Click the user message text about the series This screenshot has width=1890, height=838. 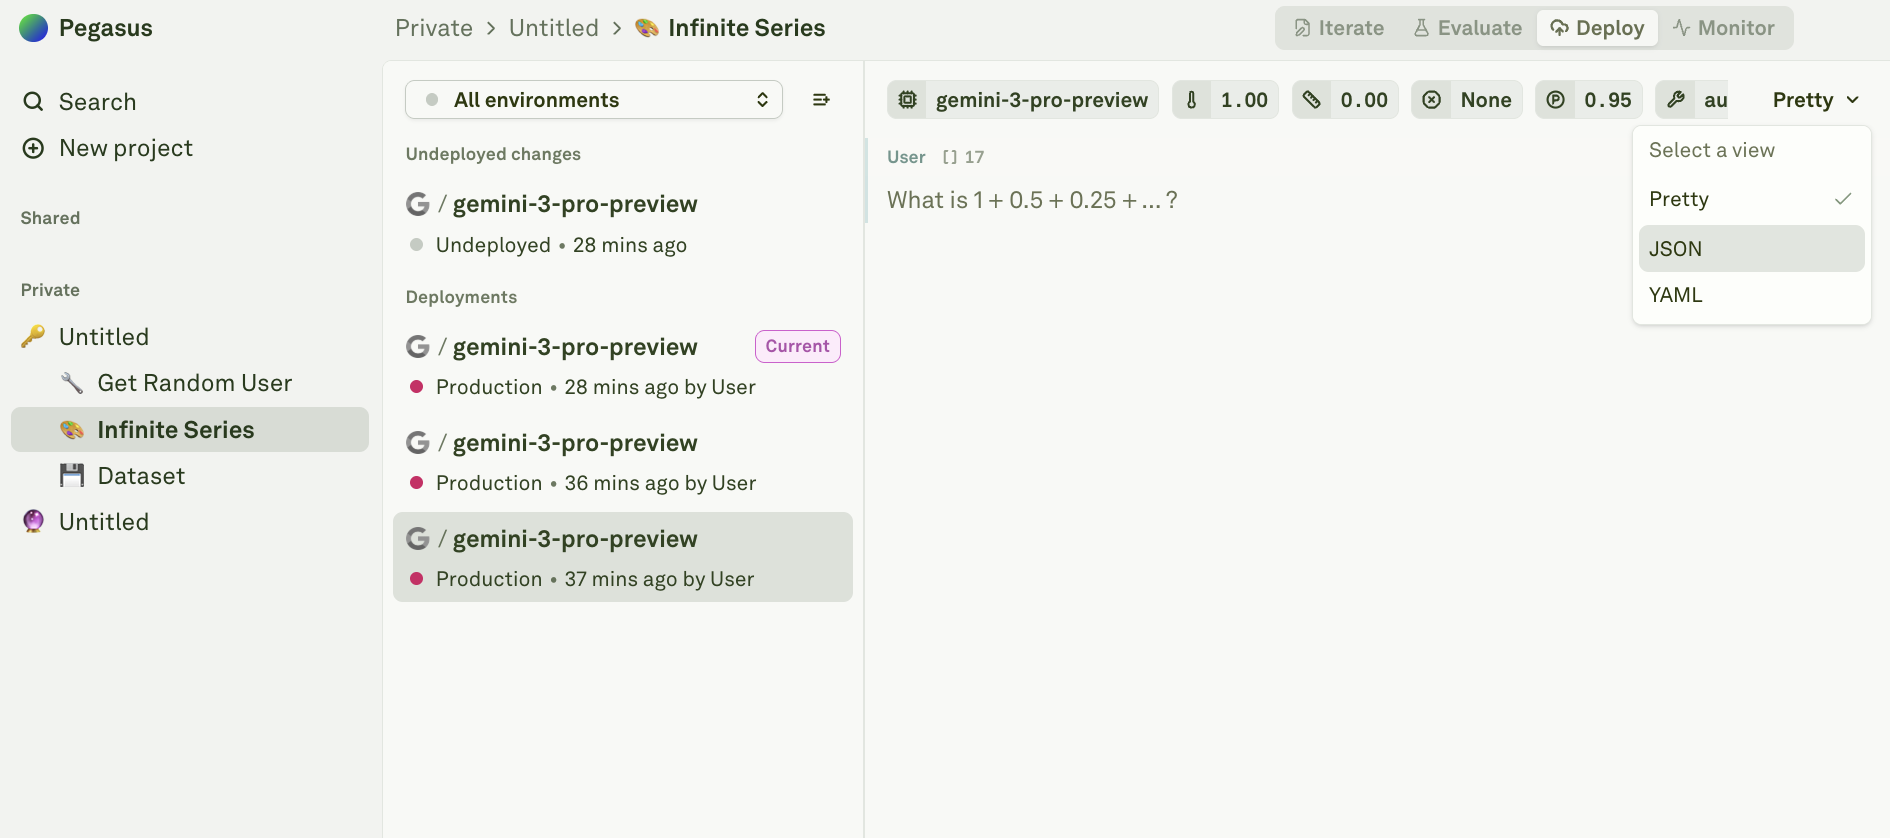tap(1032, 200)
